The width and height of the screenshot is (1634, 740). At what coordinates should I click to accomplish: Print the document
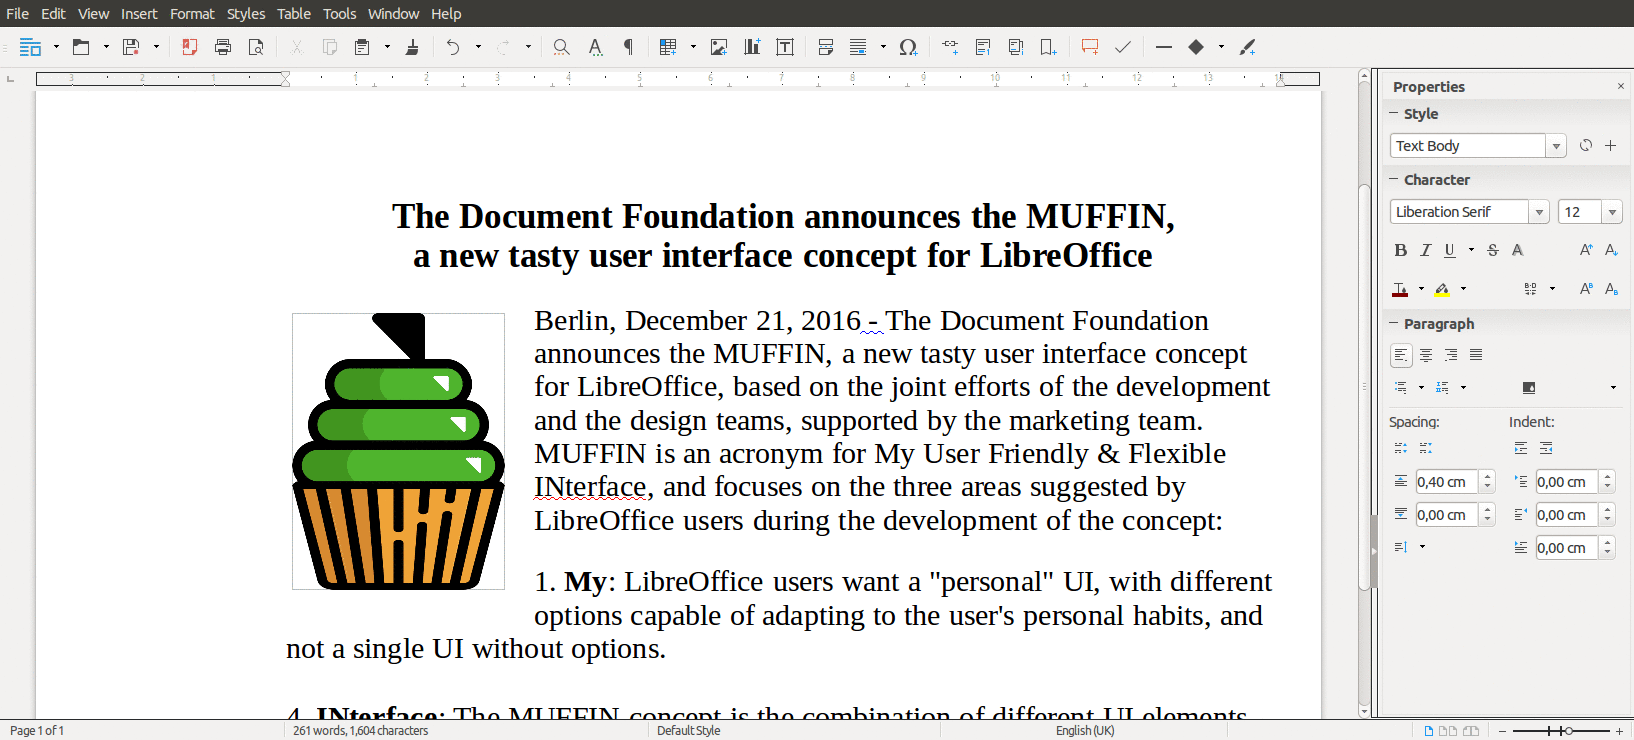[223, 47]
